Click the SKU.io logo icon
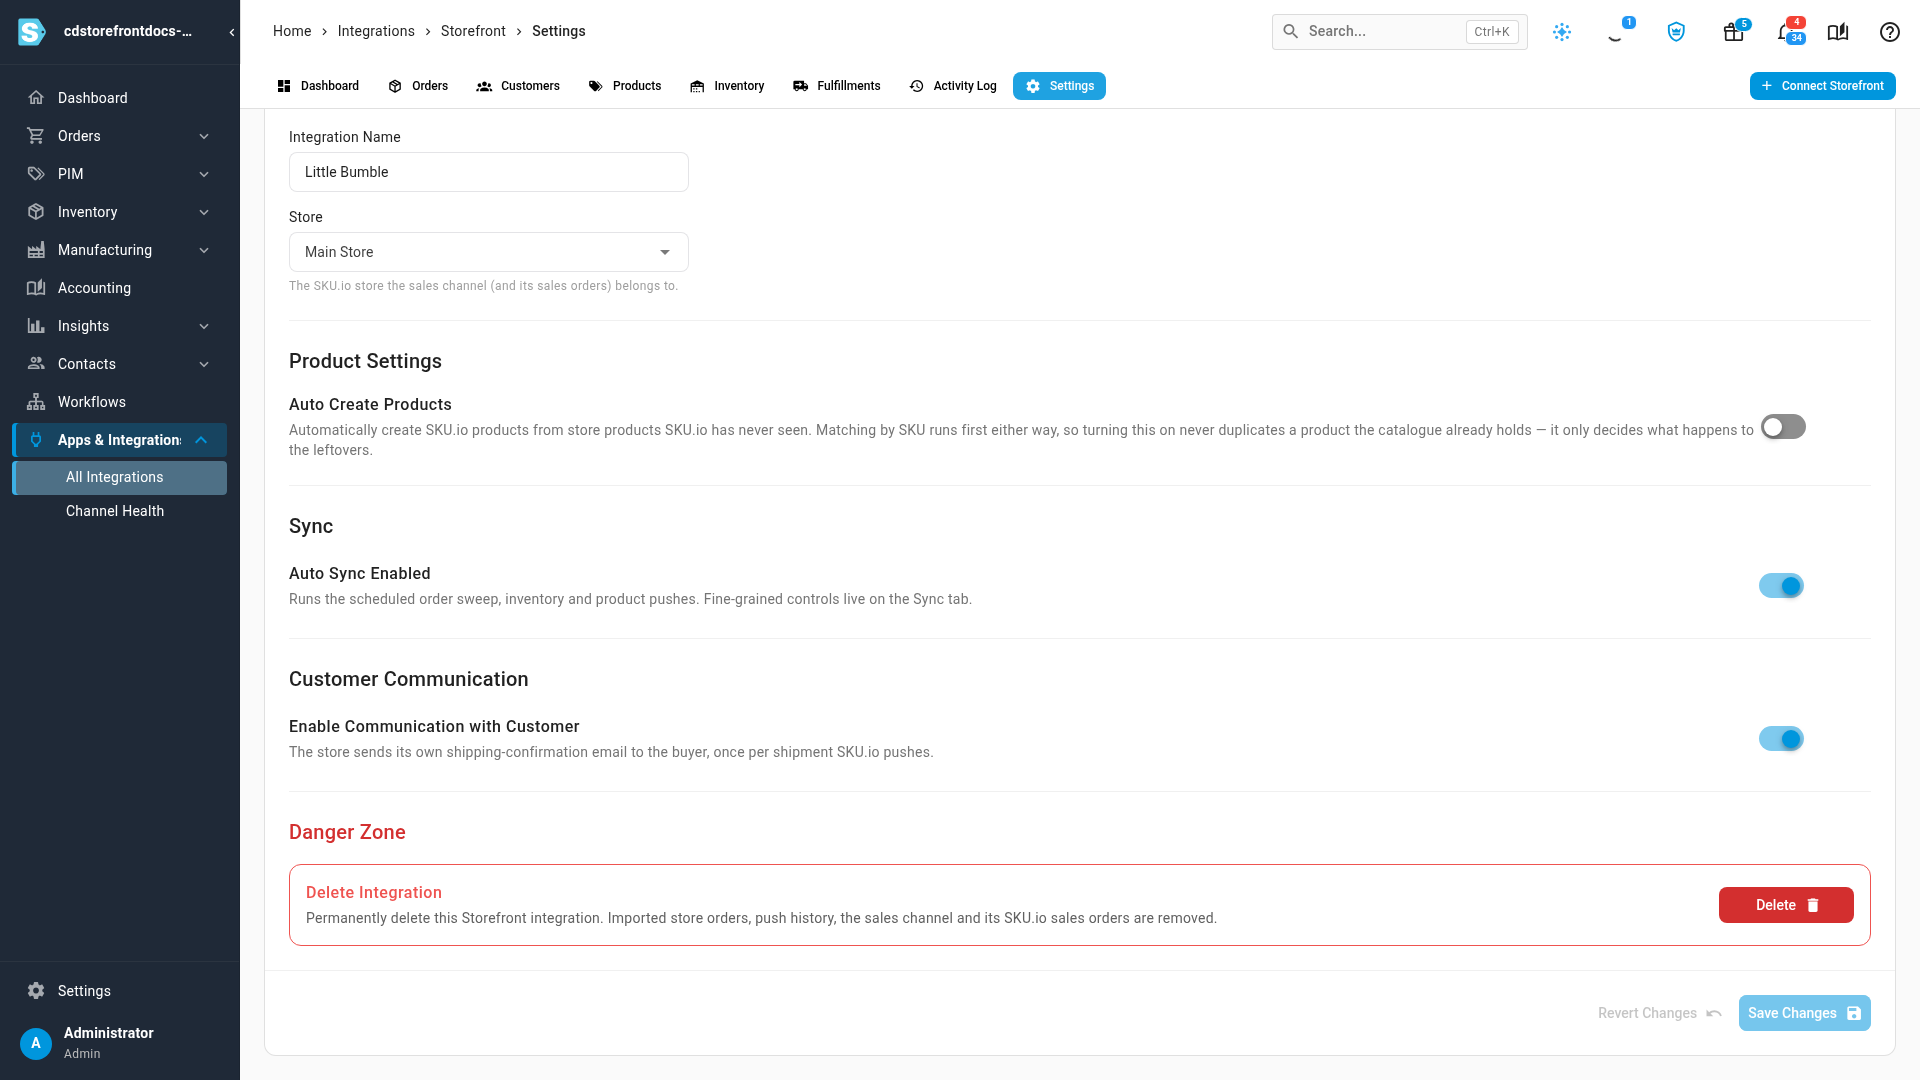This screenshot has width=1920, height=1080. tap(32, 32)
